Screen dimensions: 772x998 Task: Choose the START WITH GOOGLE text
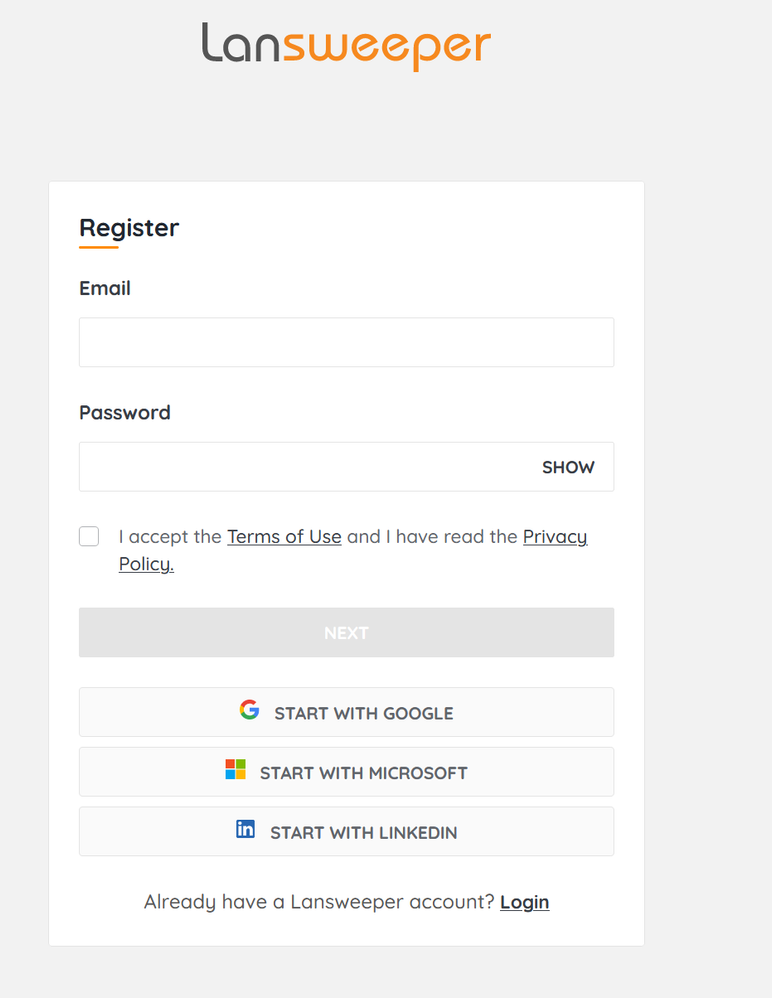click(364, 713)
